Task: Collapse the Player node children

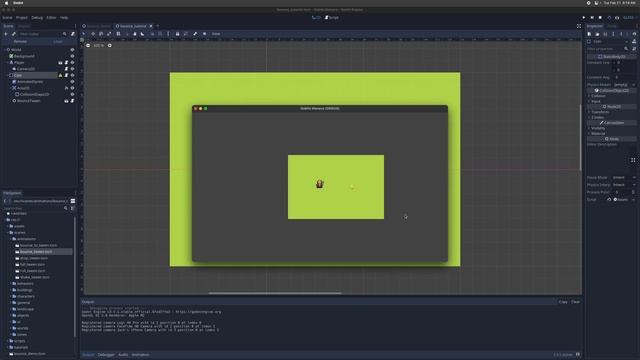Action: click(x=8, y=62)
